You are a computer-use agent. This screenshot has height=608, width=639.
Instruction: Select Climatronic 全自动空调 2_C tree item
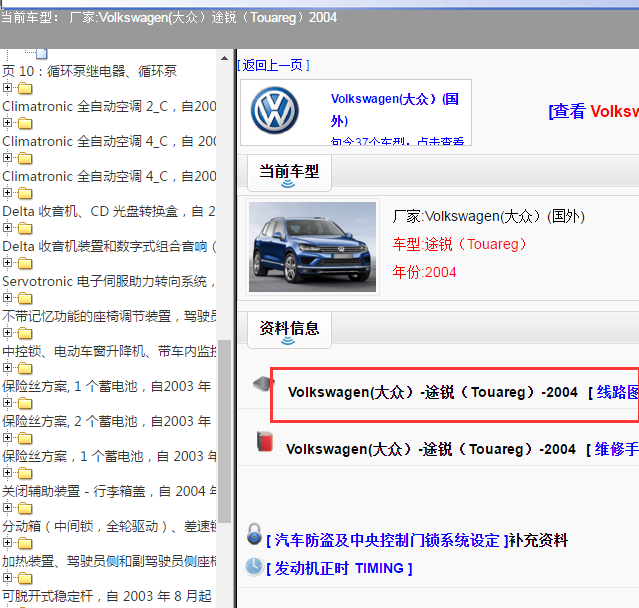pyautogui.click(x=109, y=106)
